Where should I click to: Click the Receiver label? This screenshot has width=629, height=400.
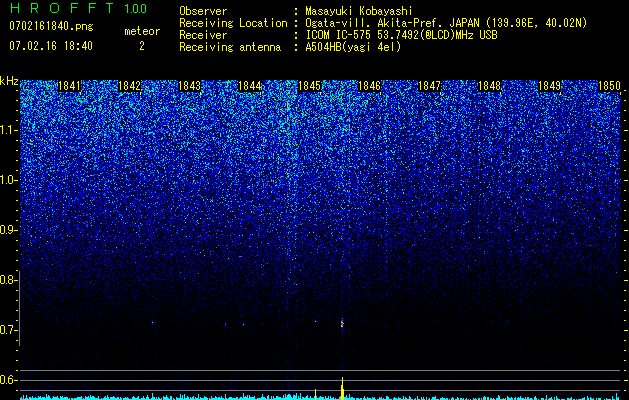[x=203, y=35]
